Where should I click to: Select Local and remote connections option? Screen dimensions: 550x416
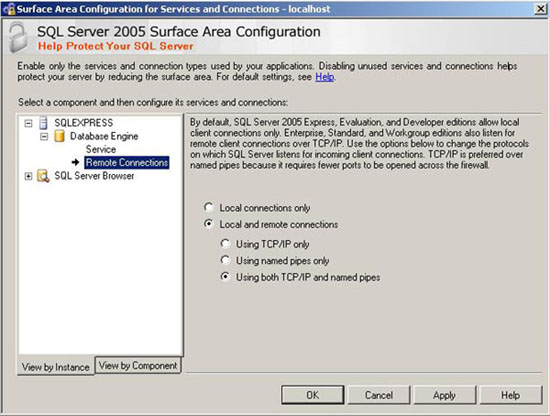[209, 224]
